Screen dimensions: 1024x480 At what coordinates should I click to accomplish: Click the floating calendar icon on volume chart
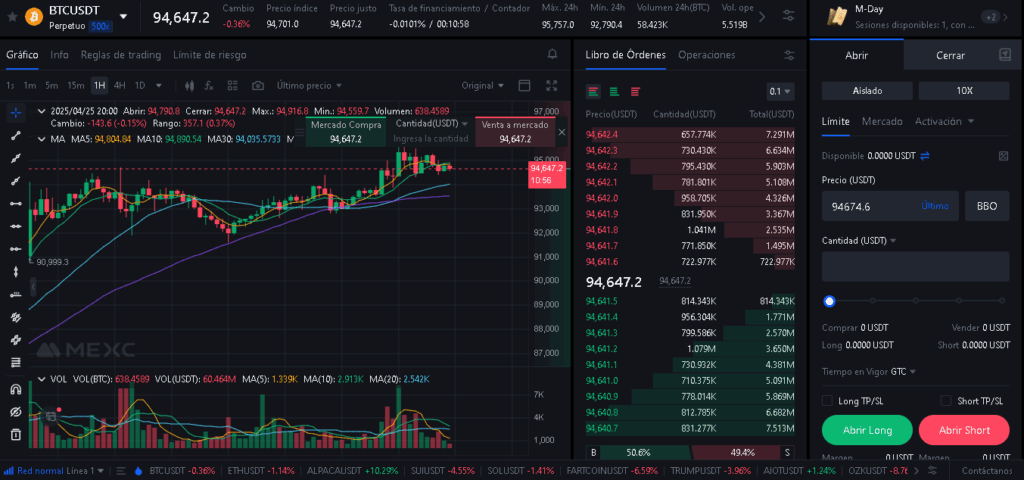[x=50, y=416]
